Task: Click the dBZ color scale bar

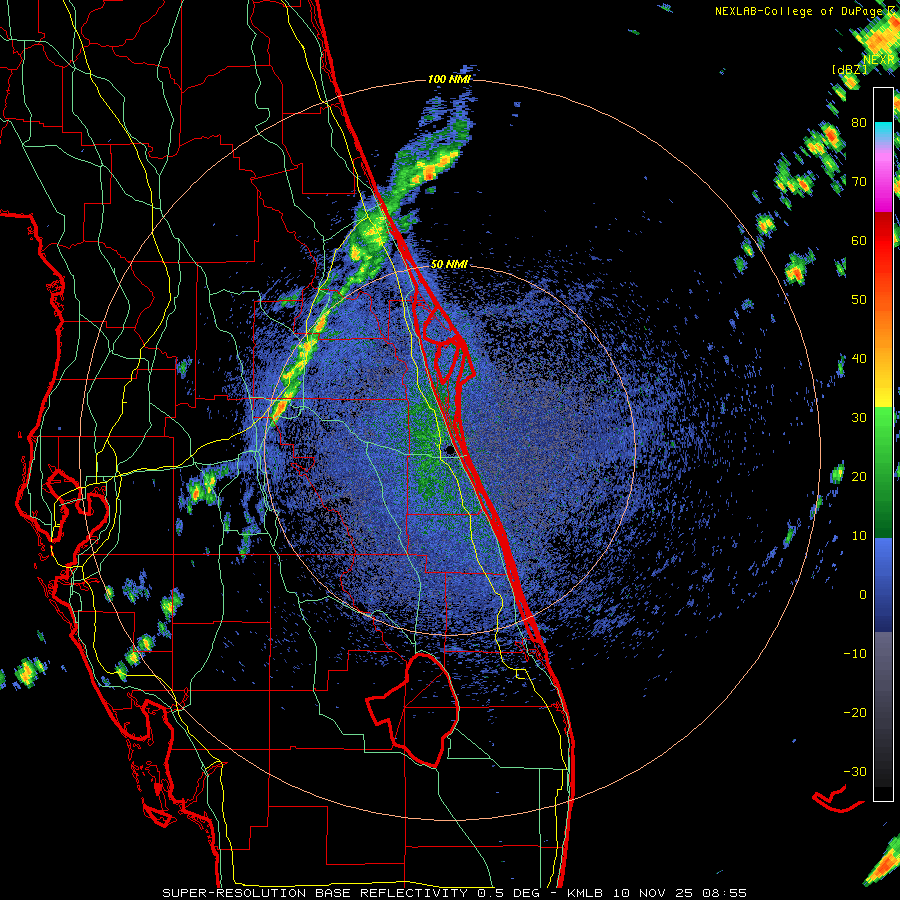Action: [x=883, y=444]
